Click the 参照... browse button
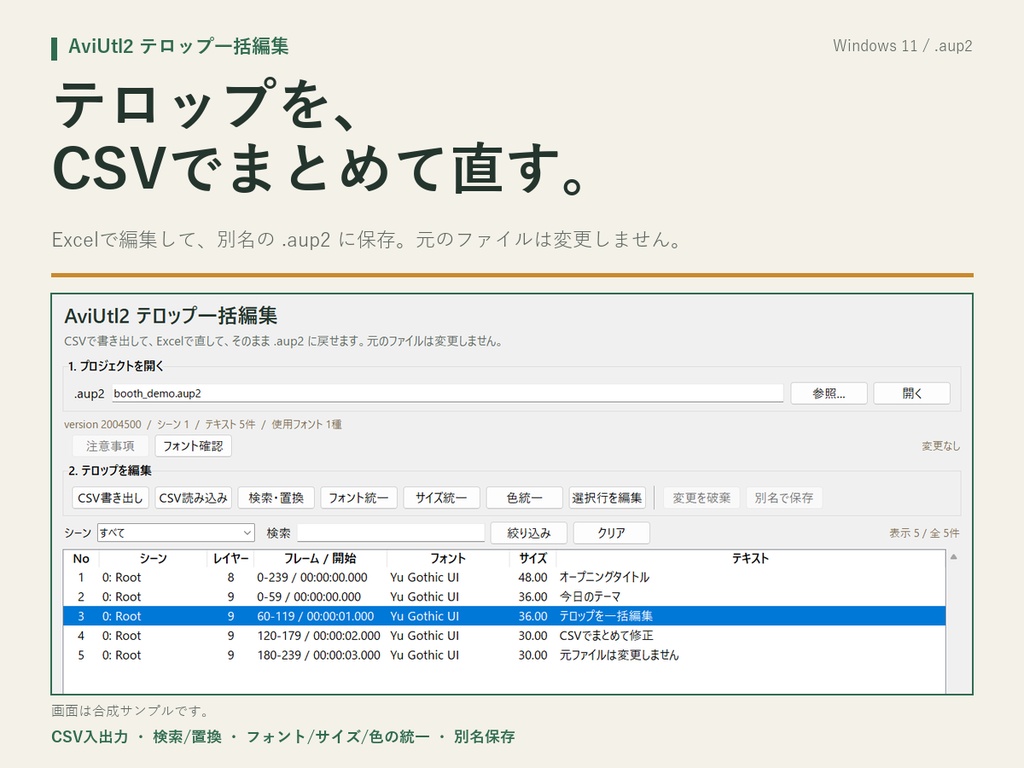The height and width of the screenshot is (768, 1024). tap(829, 393)
